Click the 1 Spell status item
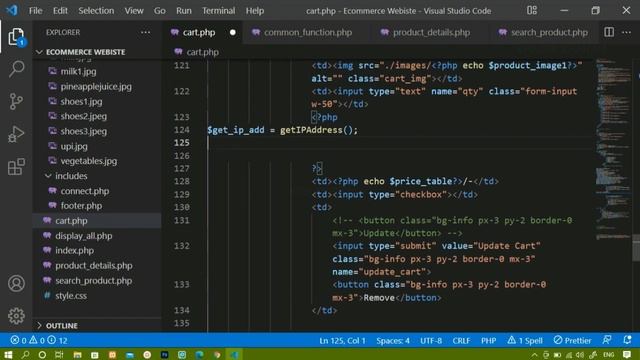640x360 pixels. tap(525, 340)
